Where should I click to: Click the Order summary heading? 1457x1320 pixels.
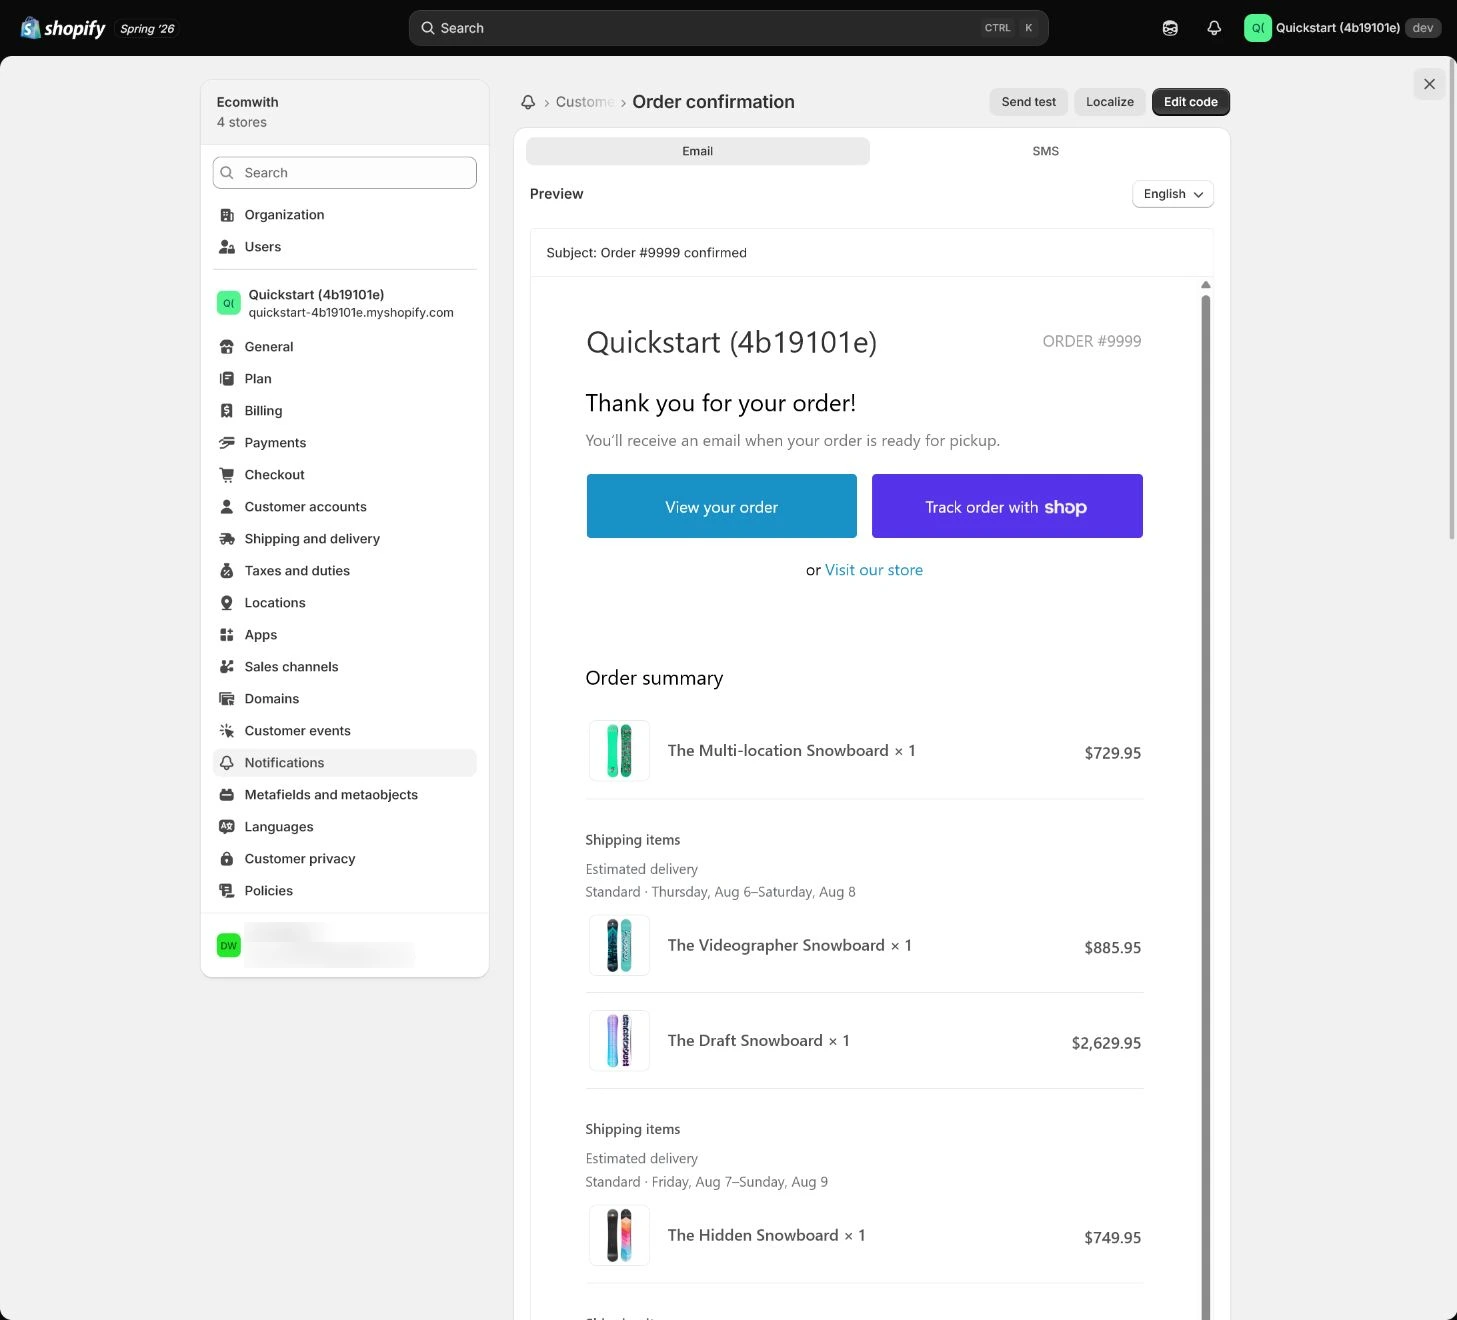654,678
